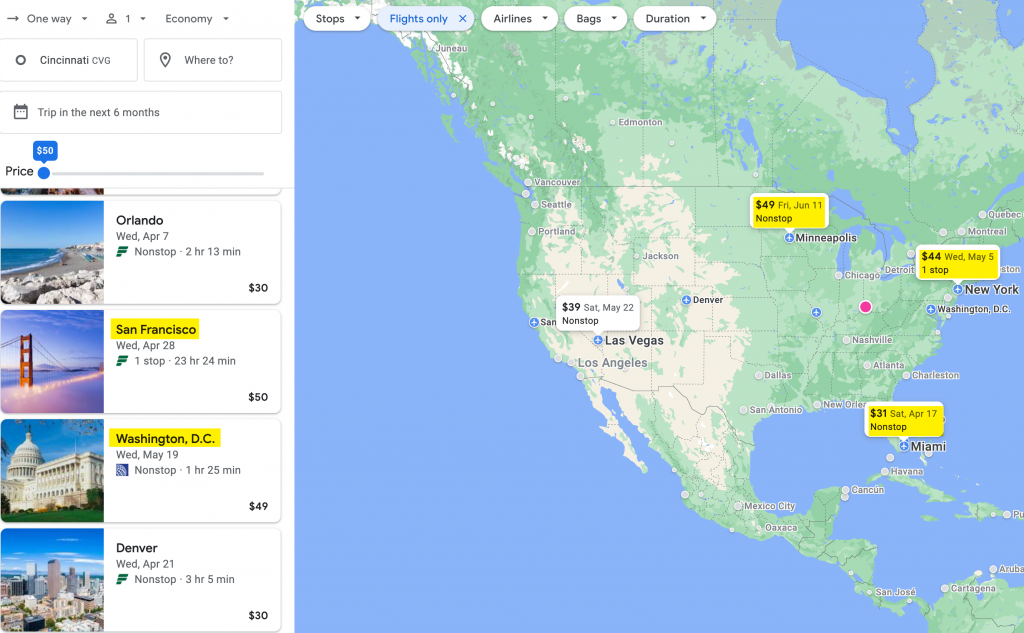
Task: Click the Nonstop 1 hr 25 min text
Action: tap(187, 470)
